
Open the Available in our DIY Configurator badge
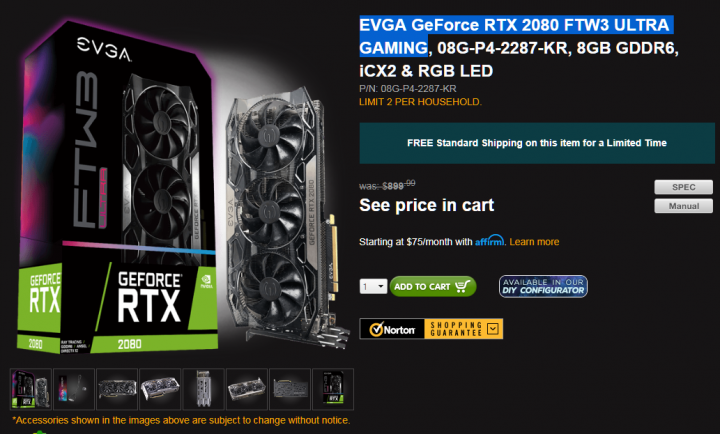[x=543, y=286]
